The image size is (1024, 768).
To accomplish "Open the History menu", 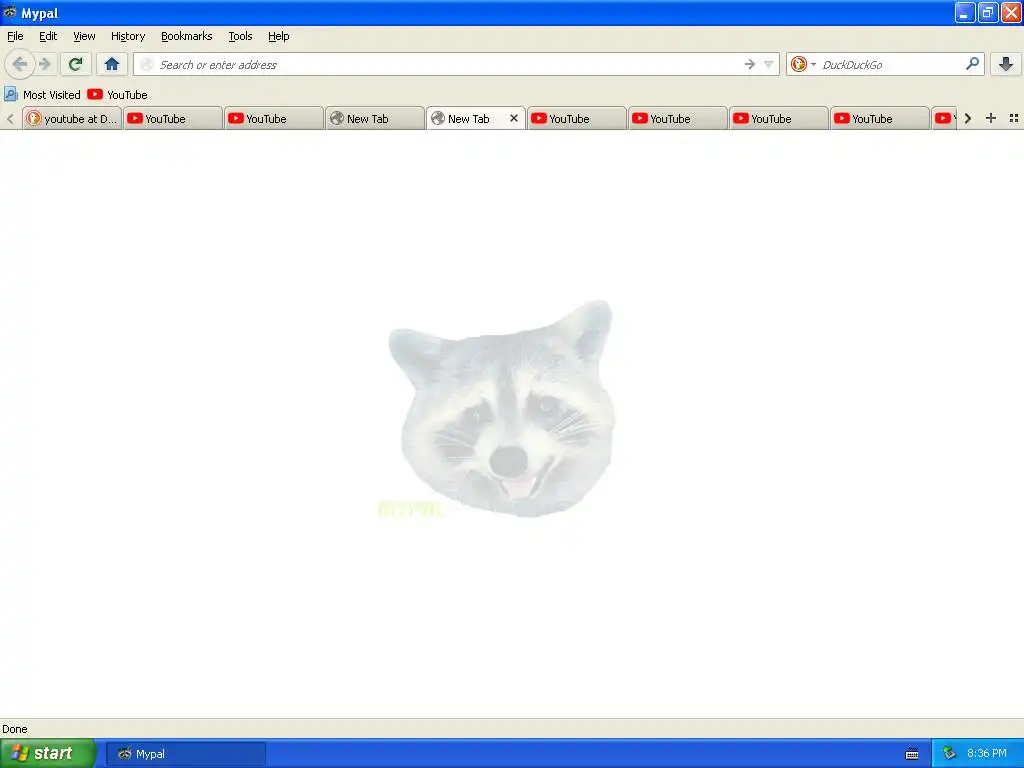I will (128, 37).
